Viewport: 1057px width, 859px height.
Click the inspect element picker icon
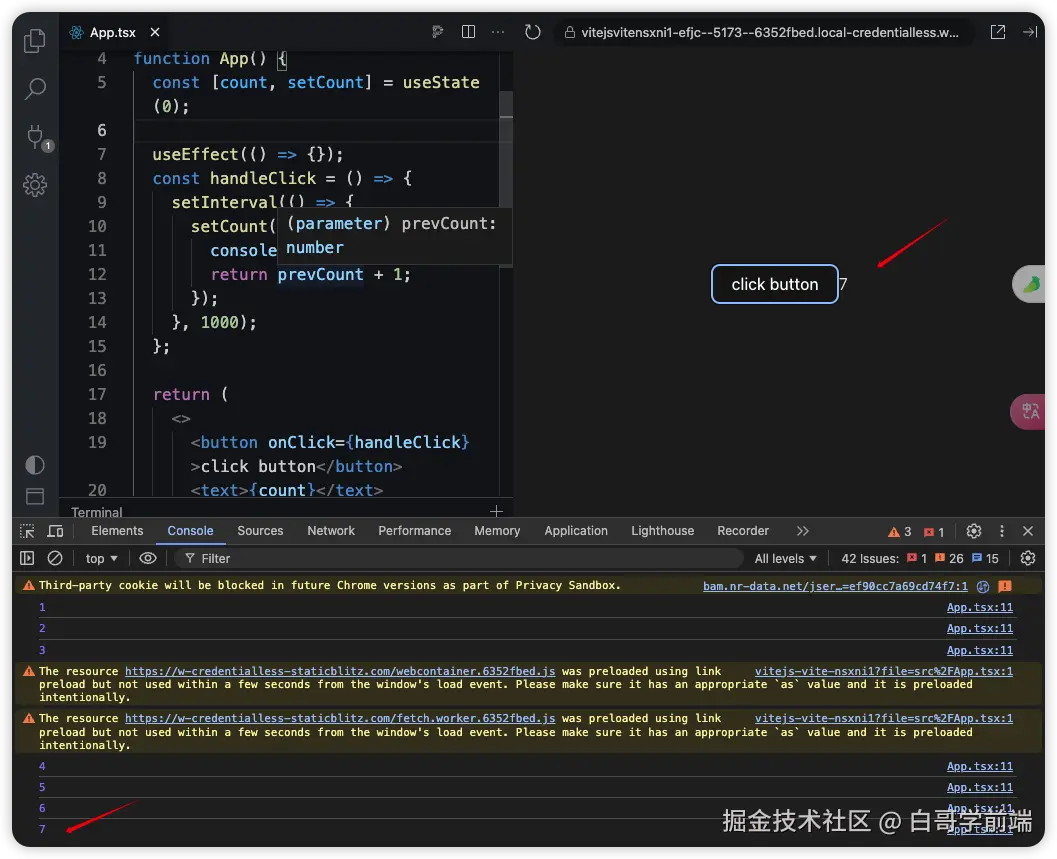(x=28, y=531)
